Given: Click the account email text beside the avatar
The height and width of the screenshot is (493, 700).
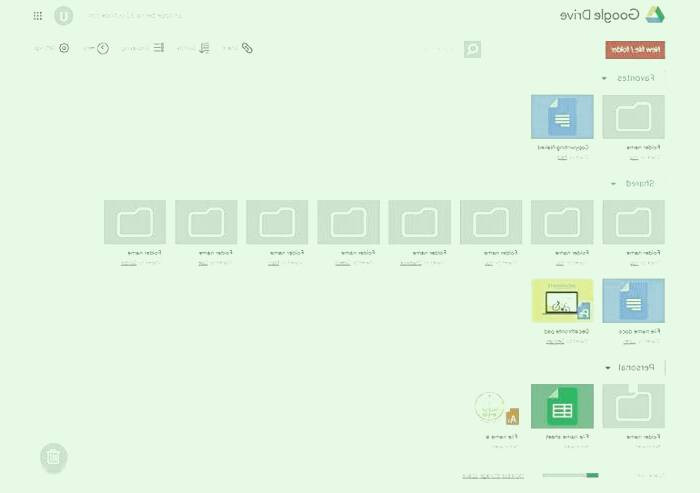Looking at the screenshot, I should (x=135, y=15).
